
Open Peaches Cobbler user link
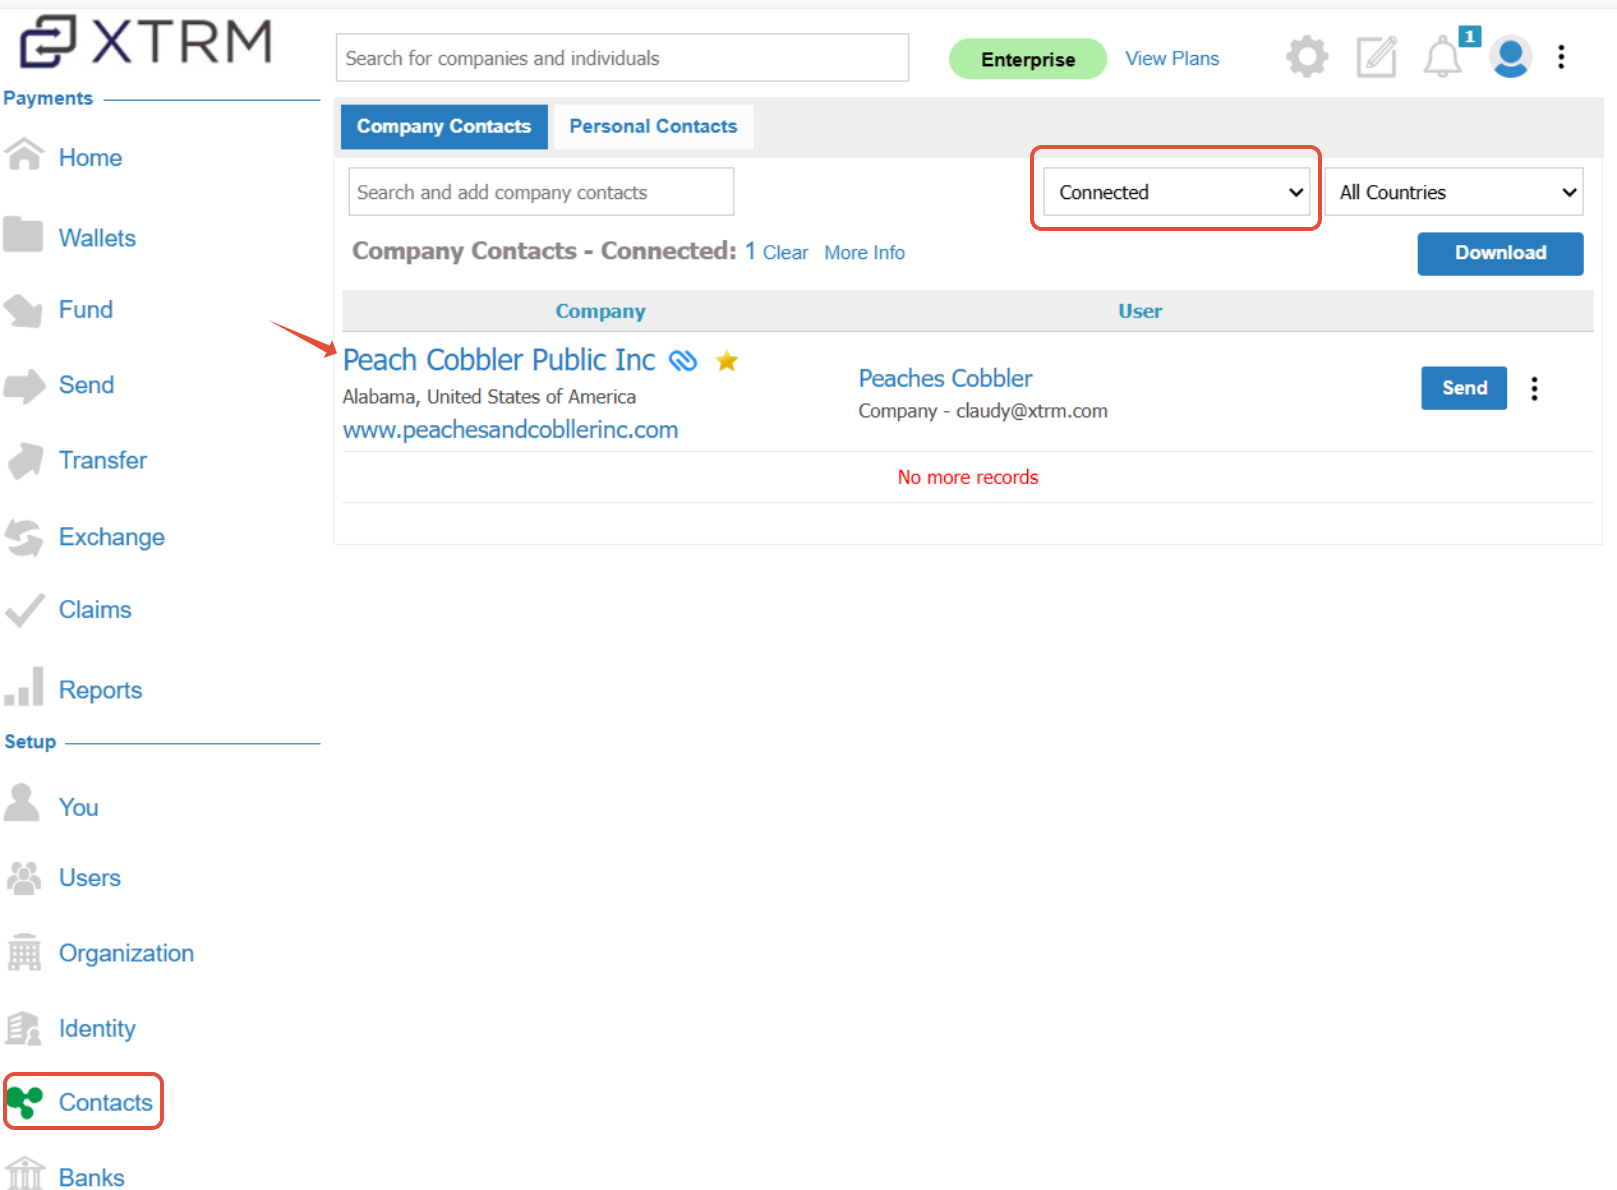click(945, 379)
